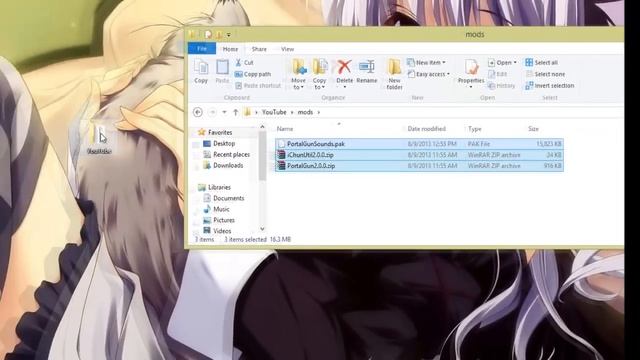The image size is (640, 360).
Task: Switch to the View ribbon tab
Action: click(287, 49)
